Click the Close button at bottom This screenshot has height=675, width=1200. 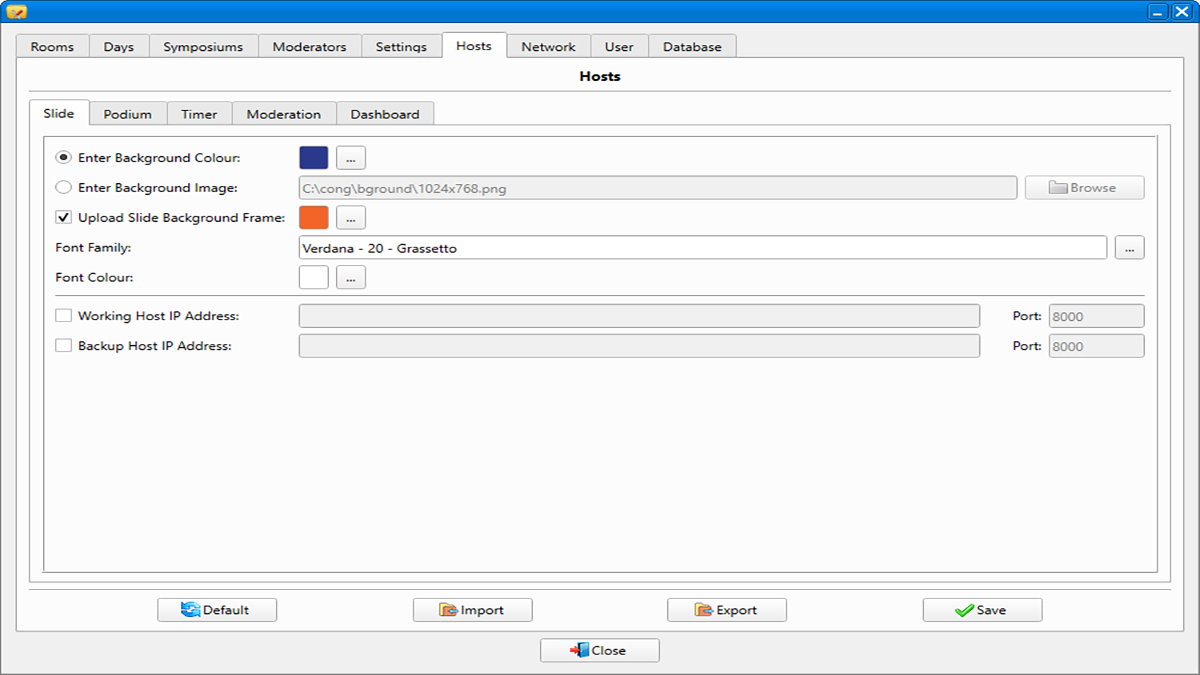[x=600, y=650]
